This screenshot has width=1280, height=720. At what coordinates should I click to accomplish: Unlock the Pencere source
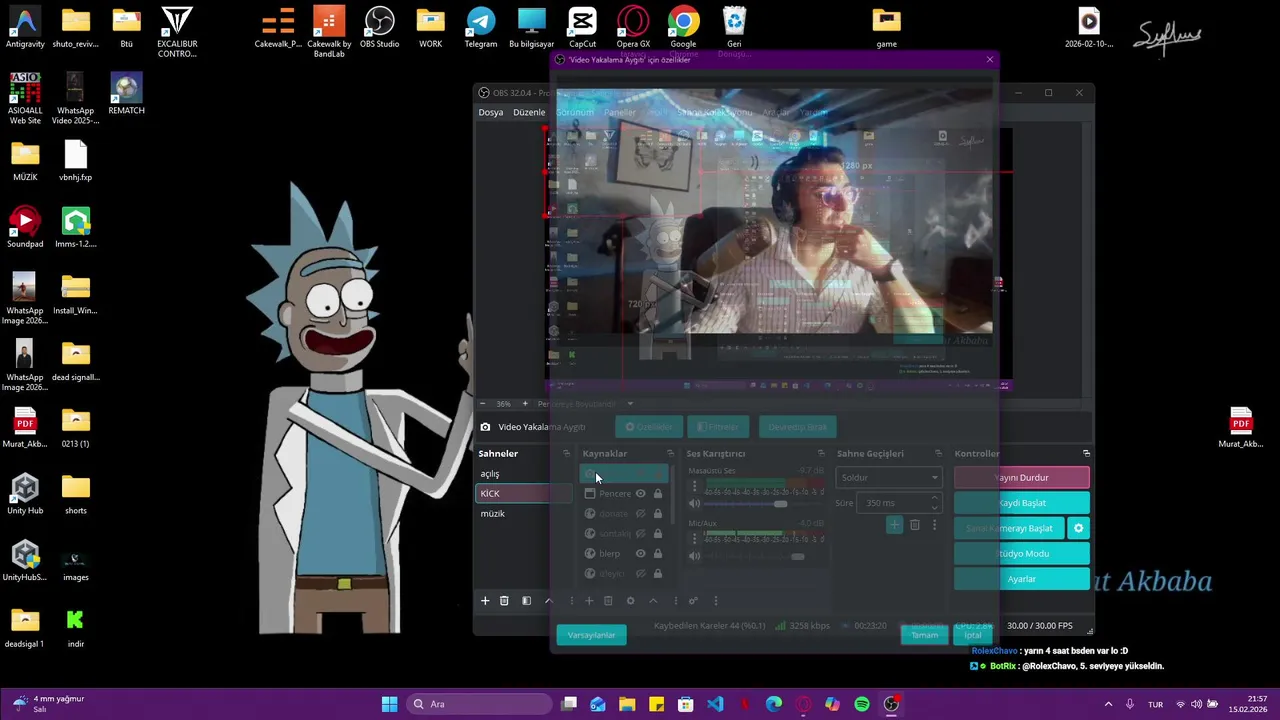[x=658, y=494]
